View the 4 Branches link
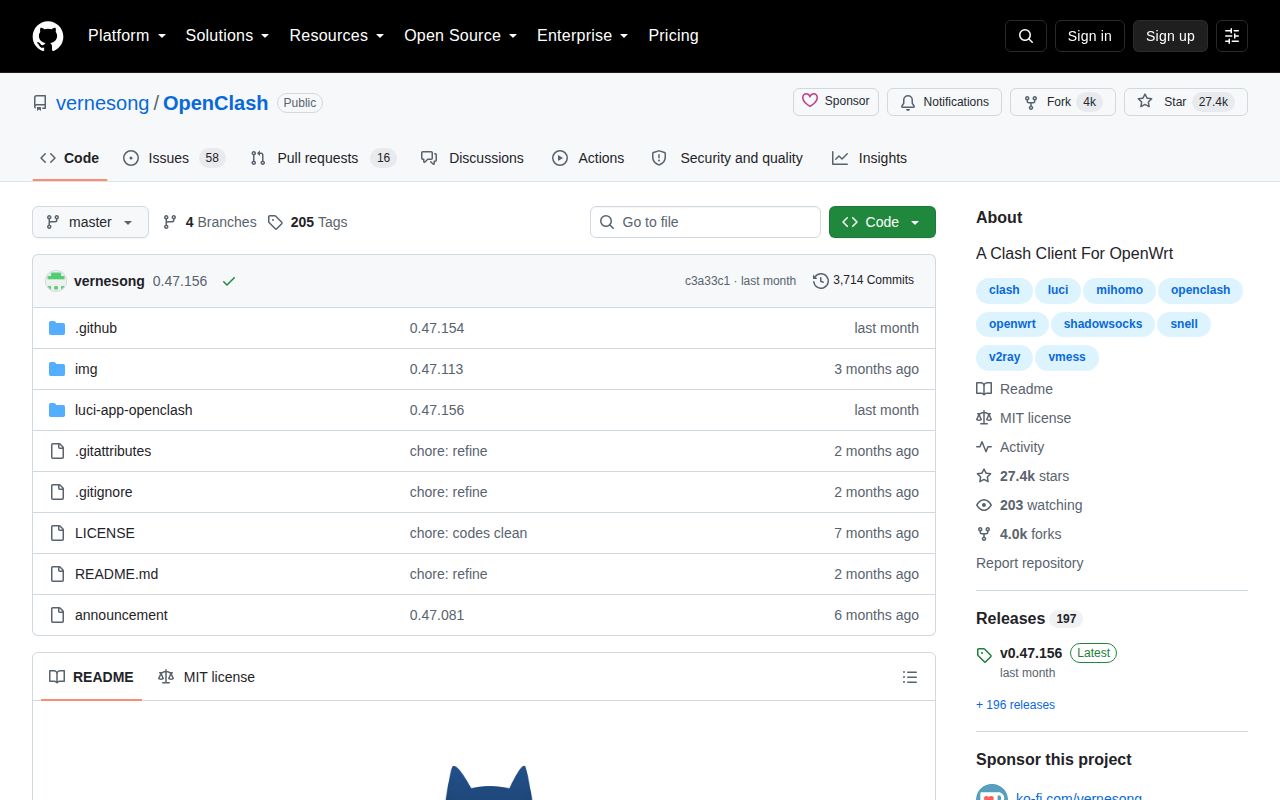The height and width of the screenshot is (800, 1280). (x=210, y=222)
